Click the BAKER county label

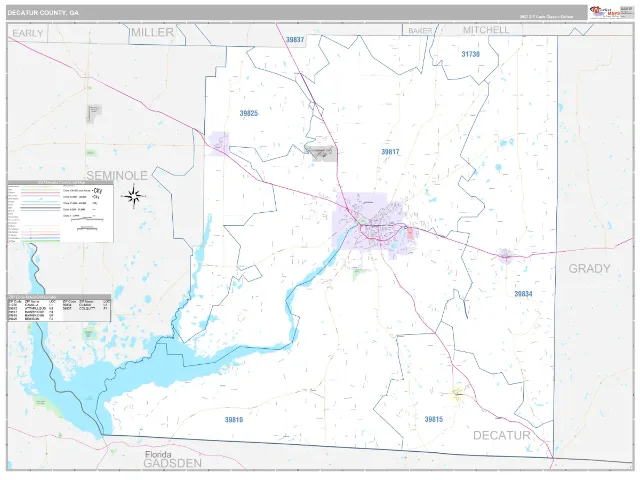(x=420, y=31)
